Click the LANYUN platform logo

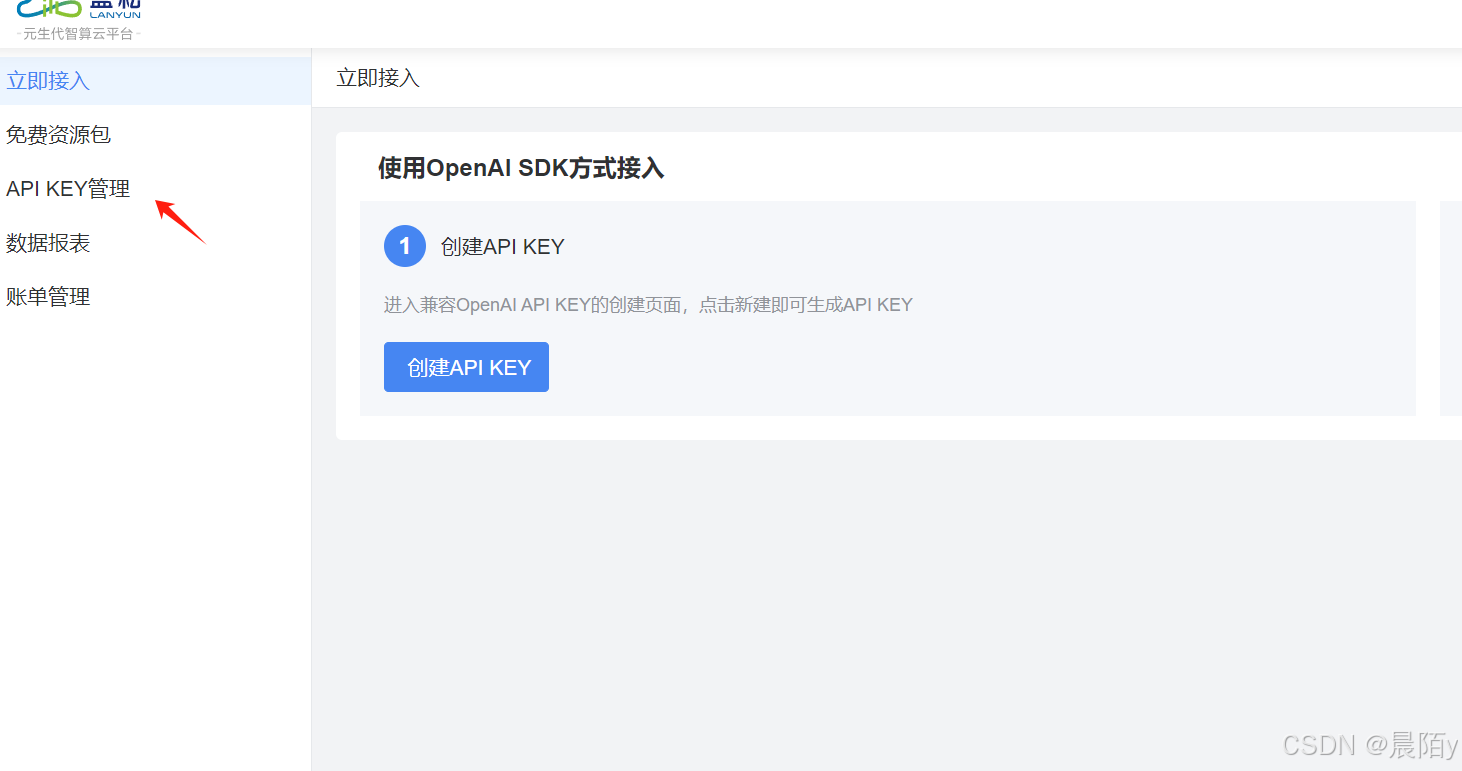[x=78, y=12]
